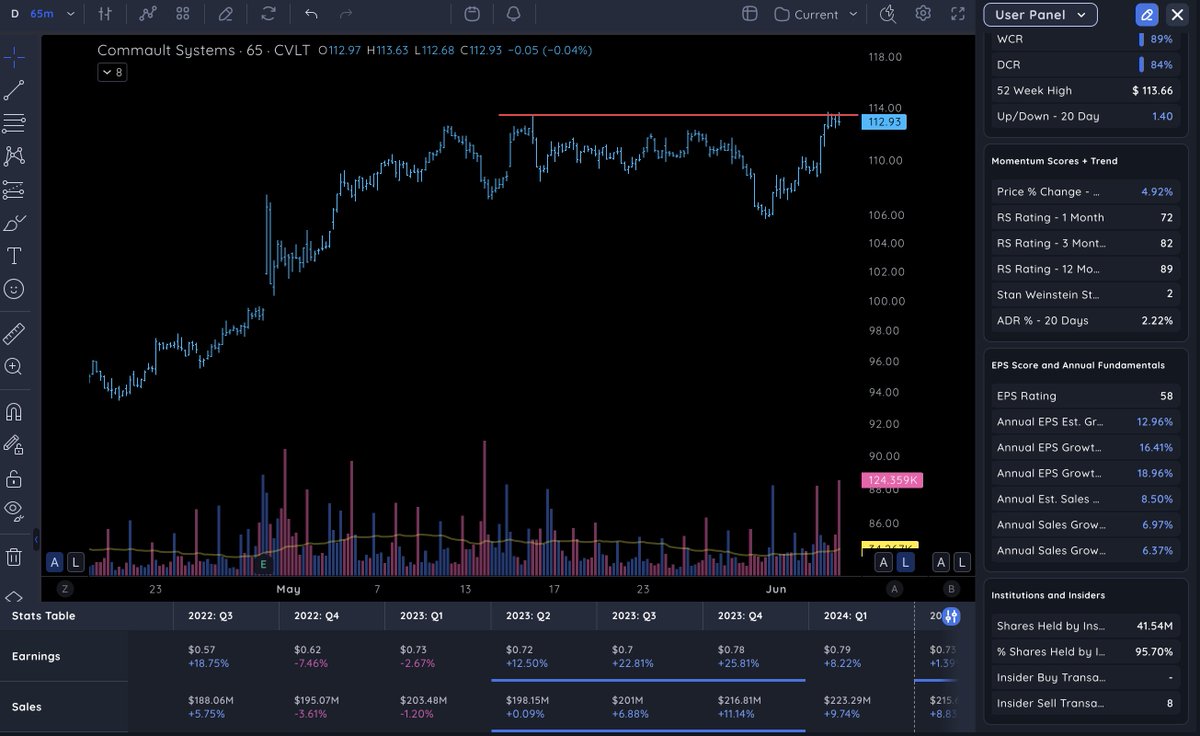
Task: Toggle magnet mode for drawings
Action: 14,411
